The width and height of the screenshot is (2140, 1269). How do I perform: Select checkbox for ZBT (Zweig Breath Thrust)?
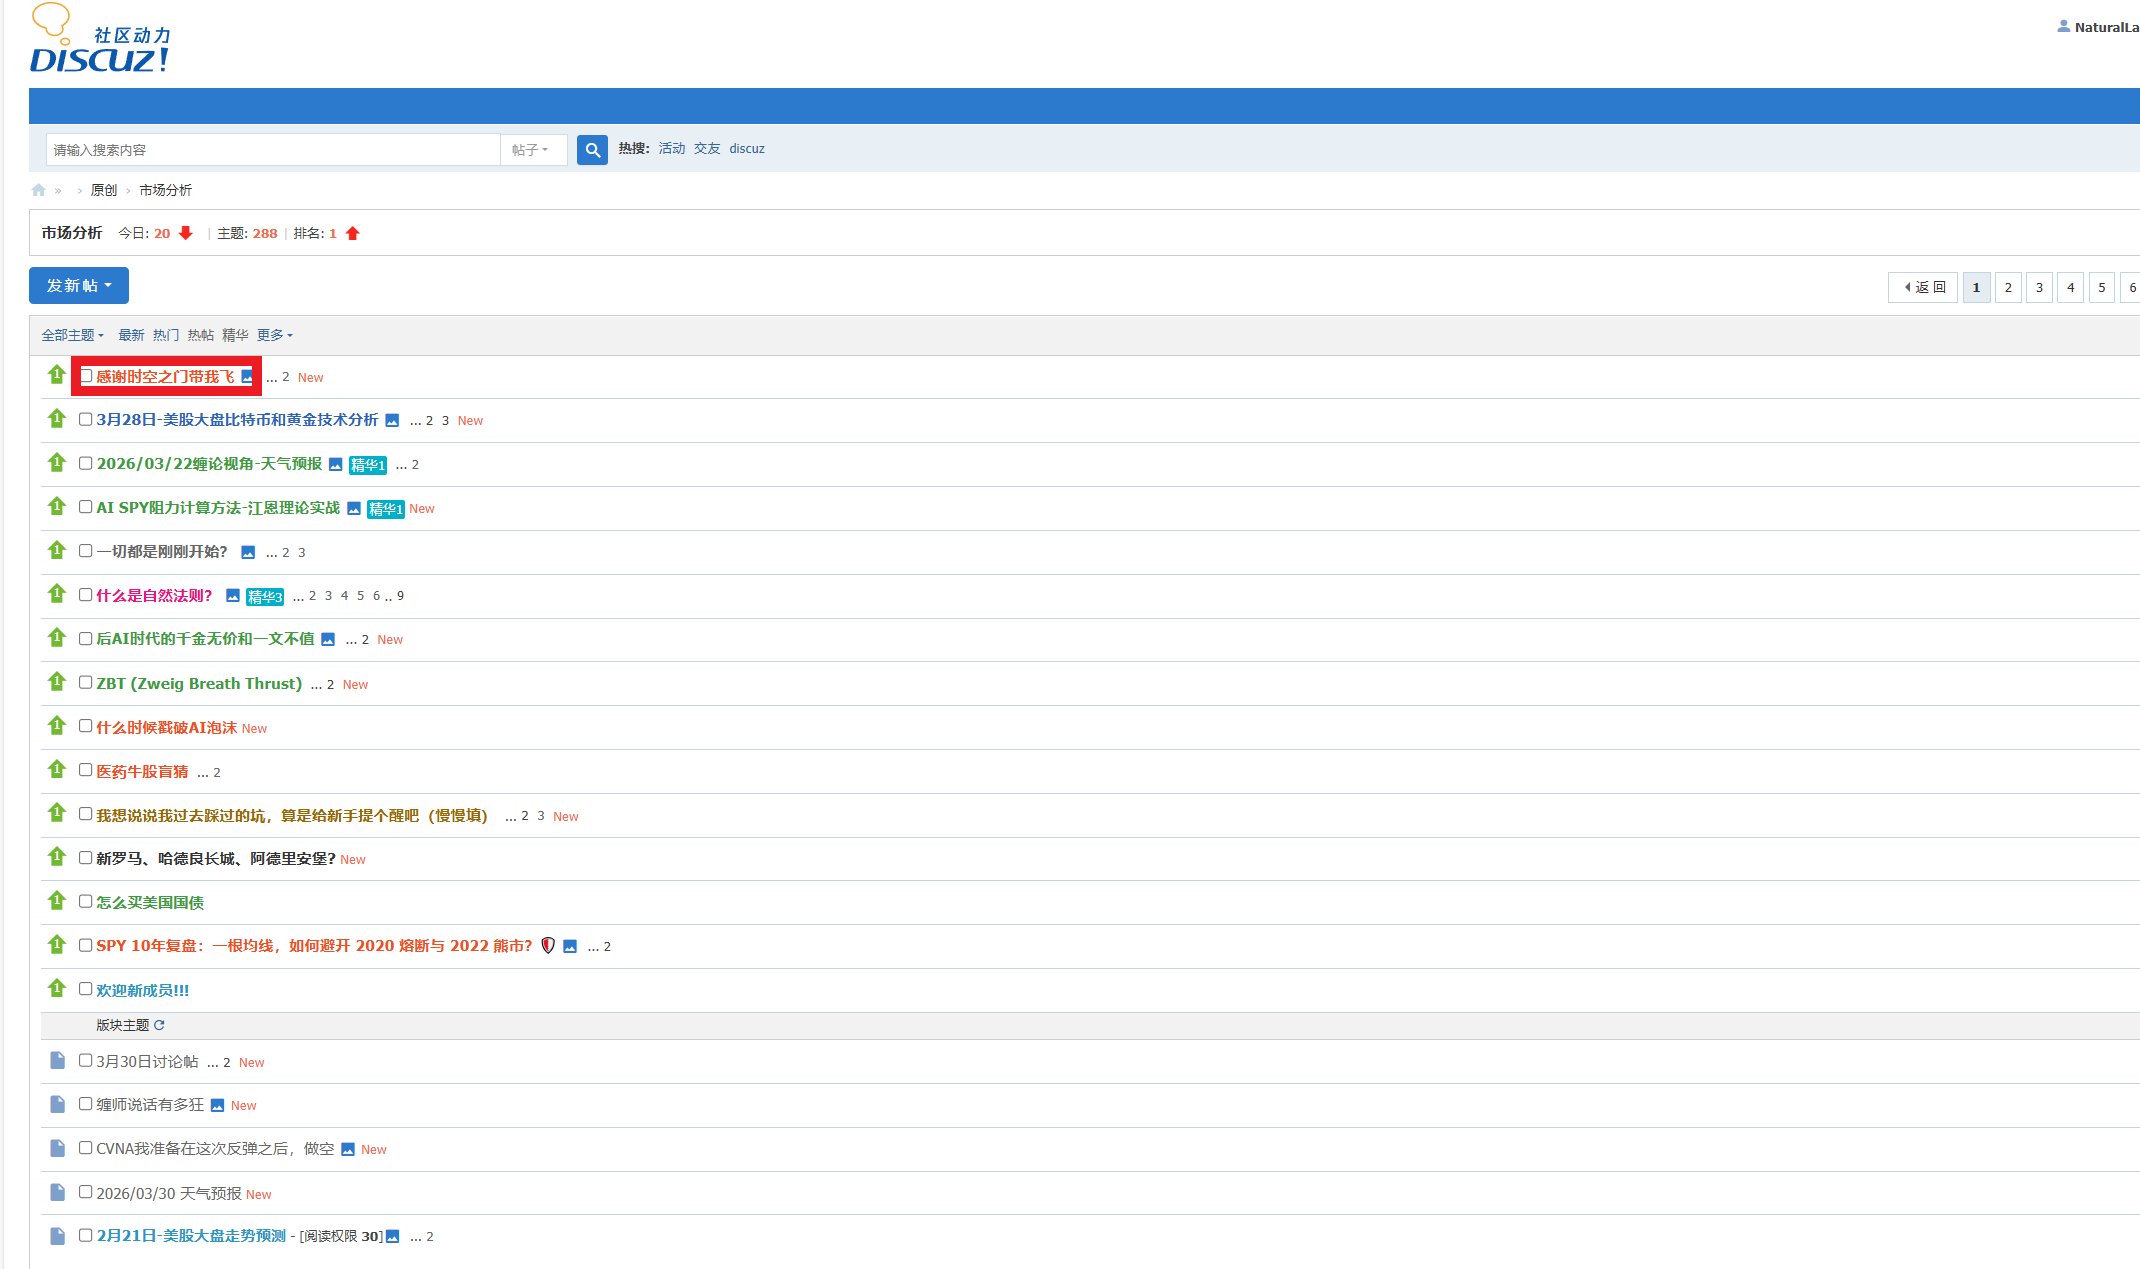pos(86,683)
